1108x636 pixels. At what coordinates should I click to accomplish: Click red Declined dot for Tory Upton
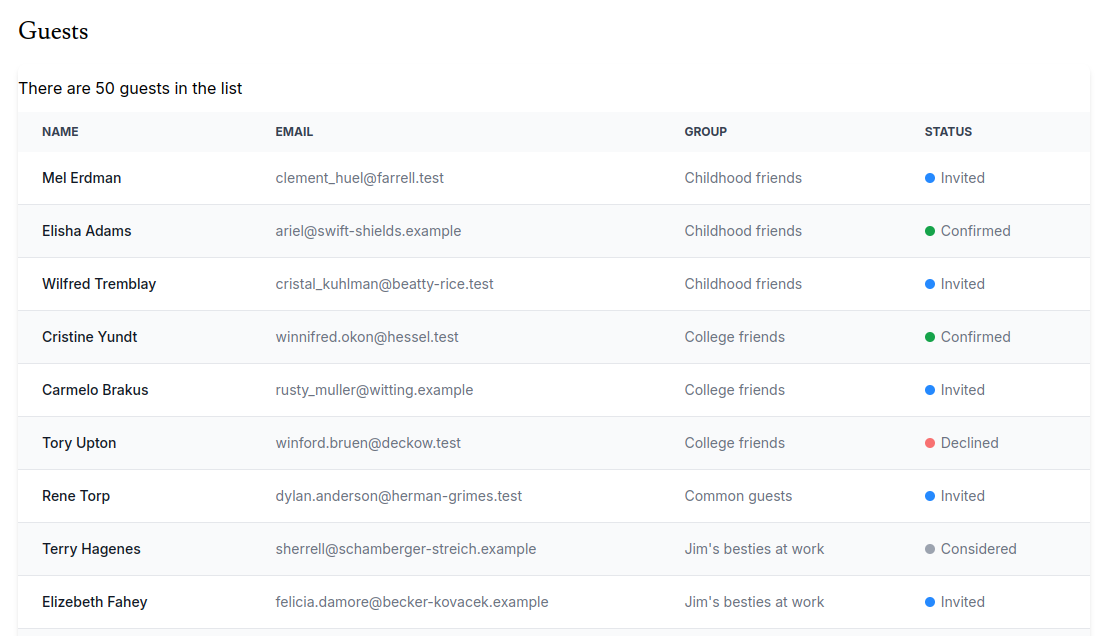coord(930,443)
